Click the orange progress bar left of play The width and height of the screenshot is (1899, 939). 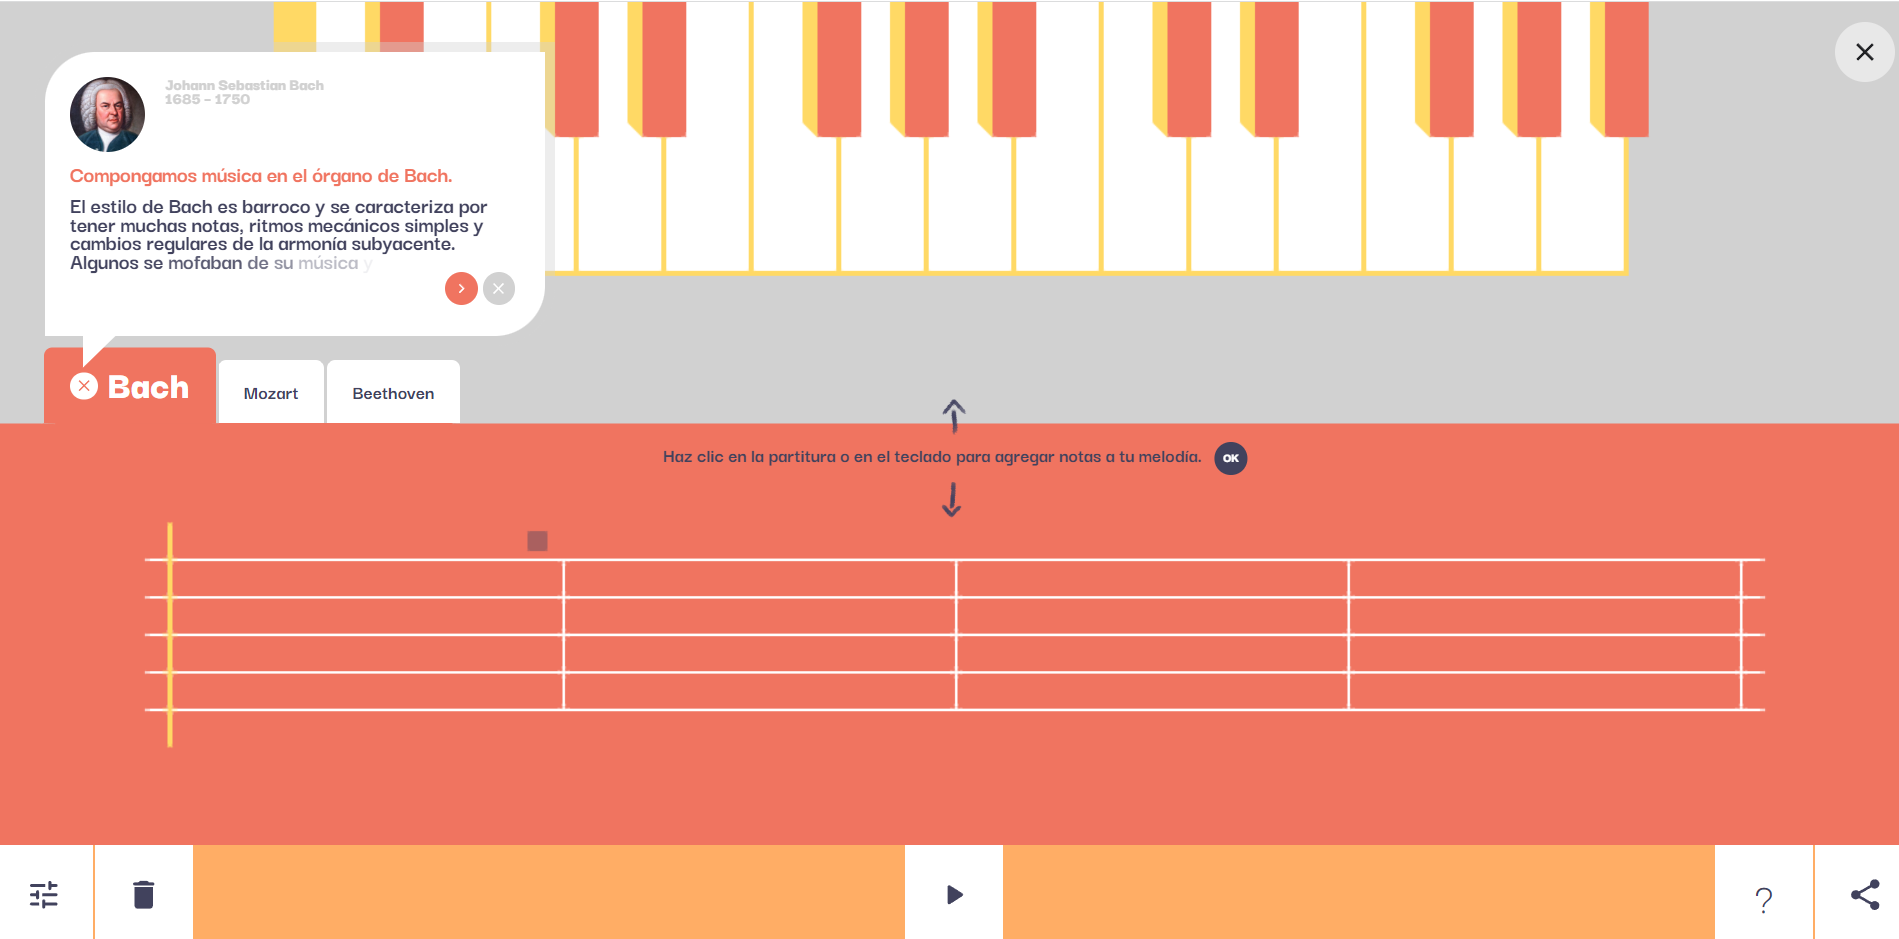[x=549, y=892]
